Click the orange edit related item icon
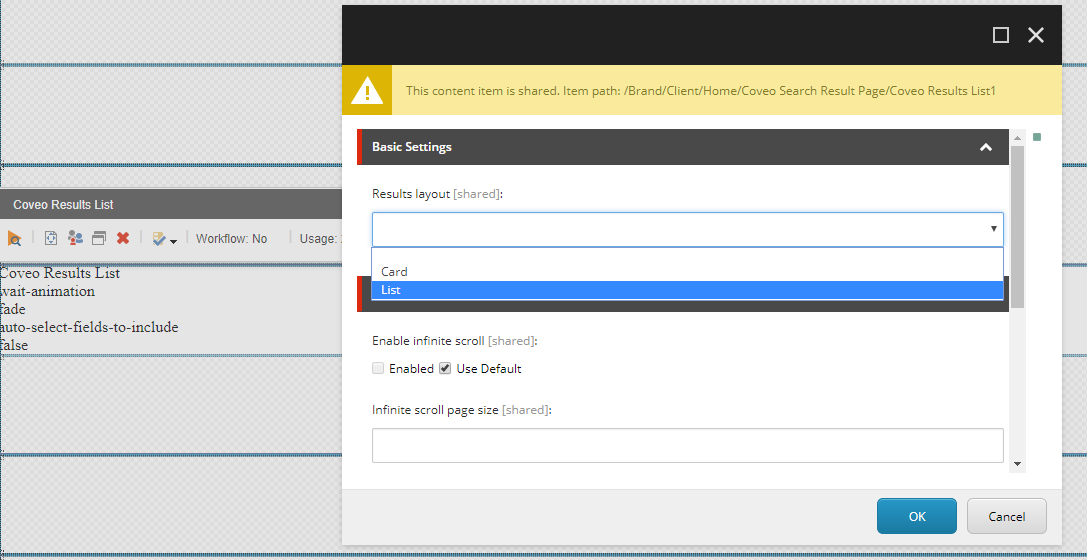The width and height of the screenshot is (1087, 560). (x=14, y=238)
